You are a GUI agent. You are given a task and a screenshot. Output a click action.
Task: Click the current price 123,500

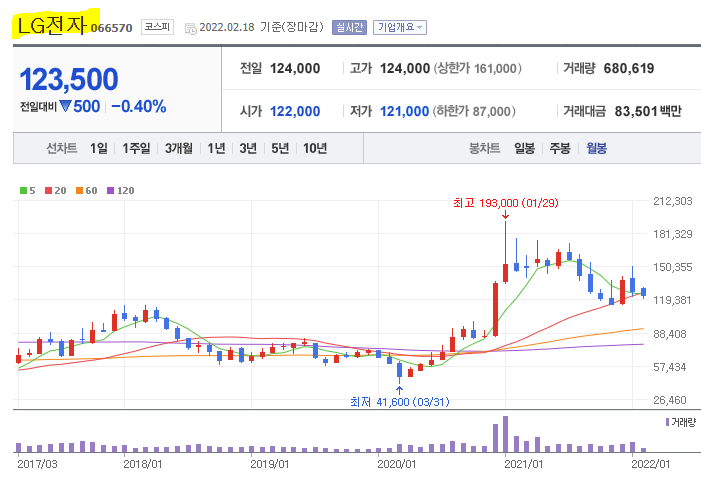pos(69,80)
